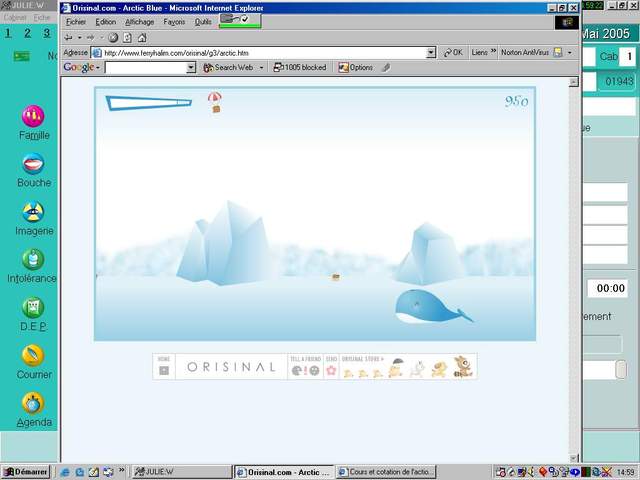Click the blue whale in the game

[433, 307]
